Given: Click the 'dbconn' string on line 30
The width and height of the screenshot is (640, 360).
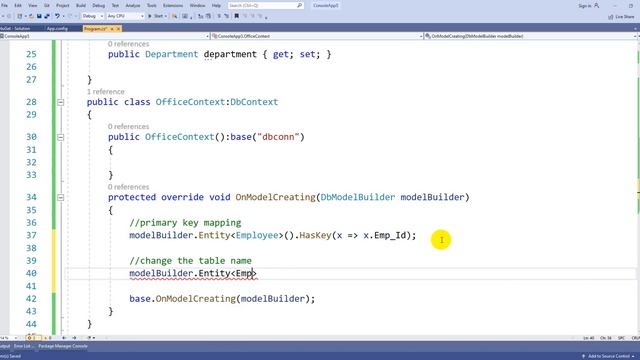Looking at the screenshot, I should click(x=278, y=137).
